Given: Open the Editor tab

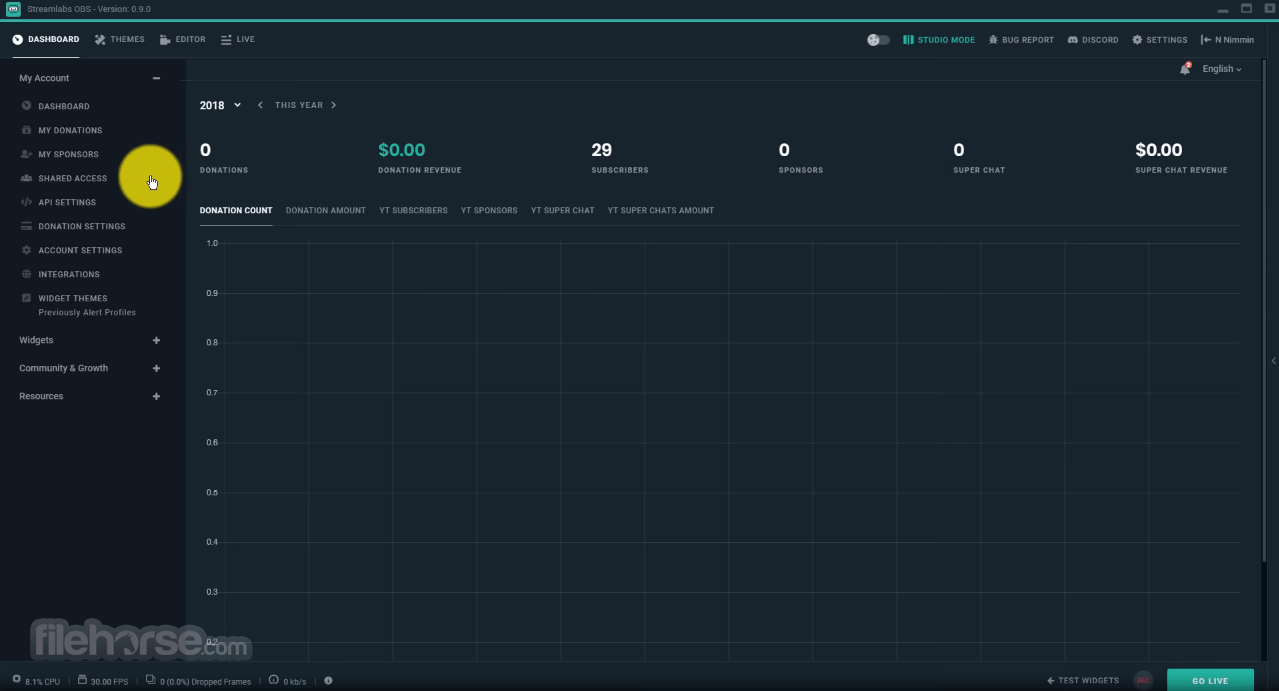Looking at the screenshot, I should point(182,40).
